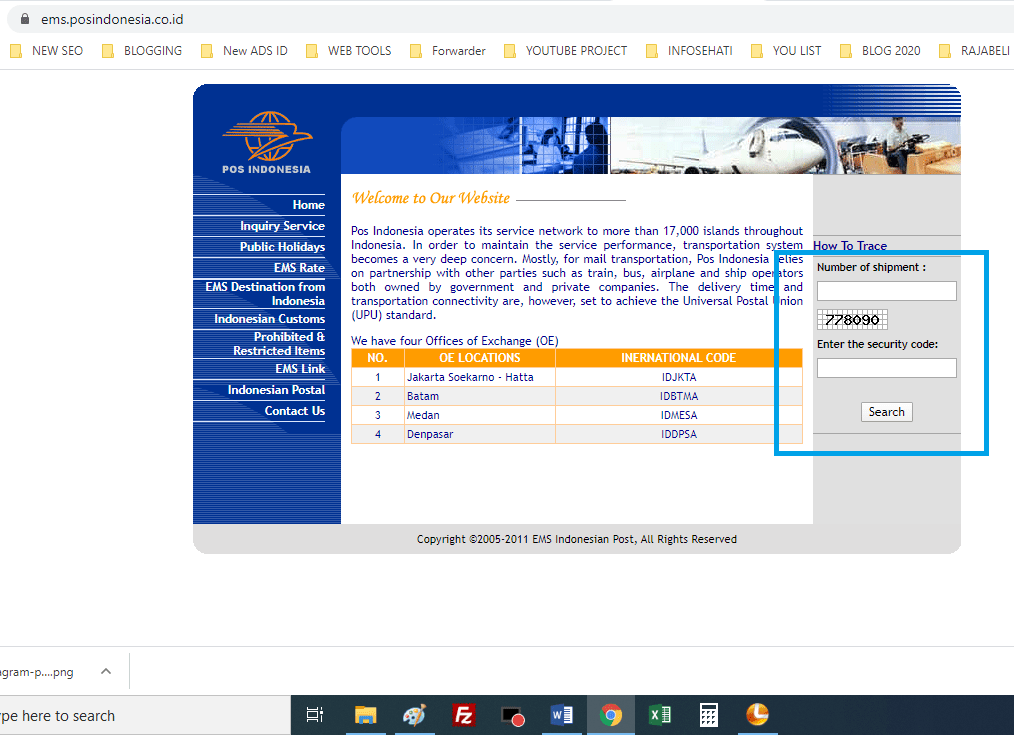This screenshot has height=740, width=1014.
Task: Click the NO. column header
Action: point(377,358)
